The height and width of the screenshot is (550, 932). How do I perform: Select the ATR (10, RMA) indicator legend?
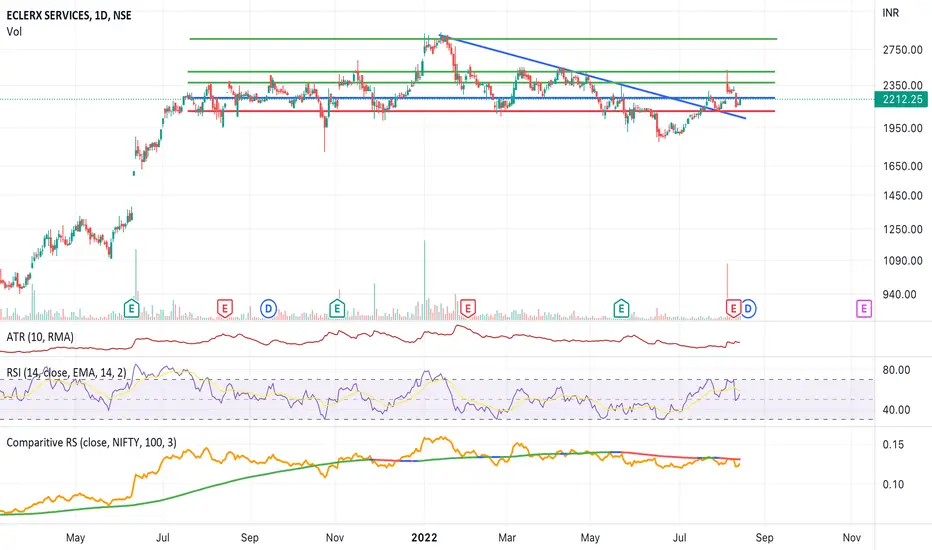point(40,337)
